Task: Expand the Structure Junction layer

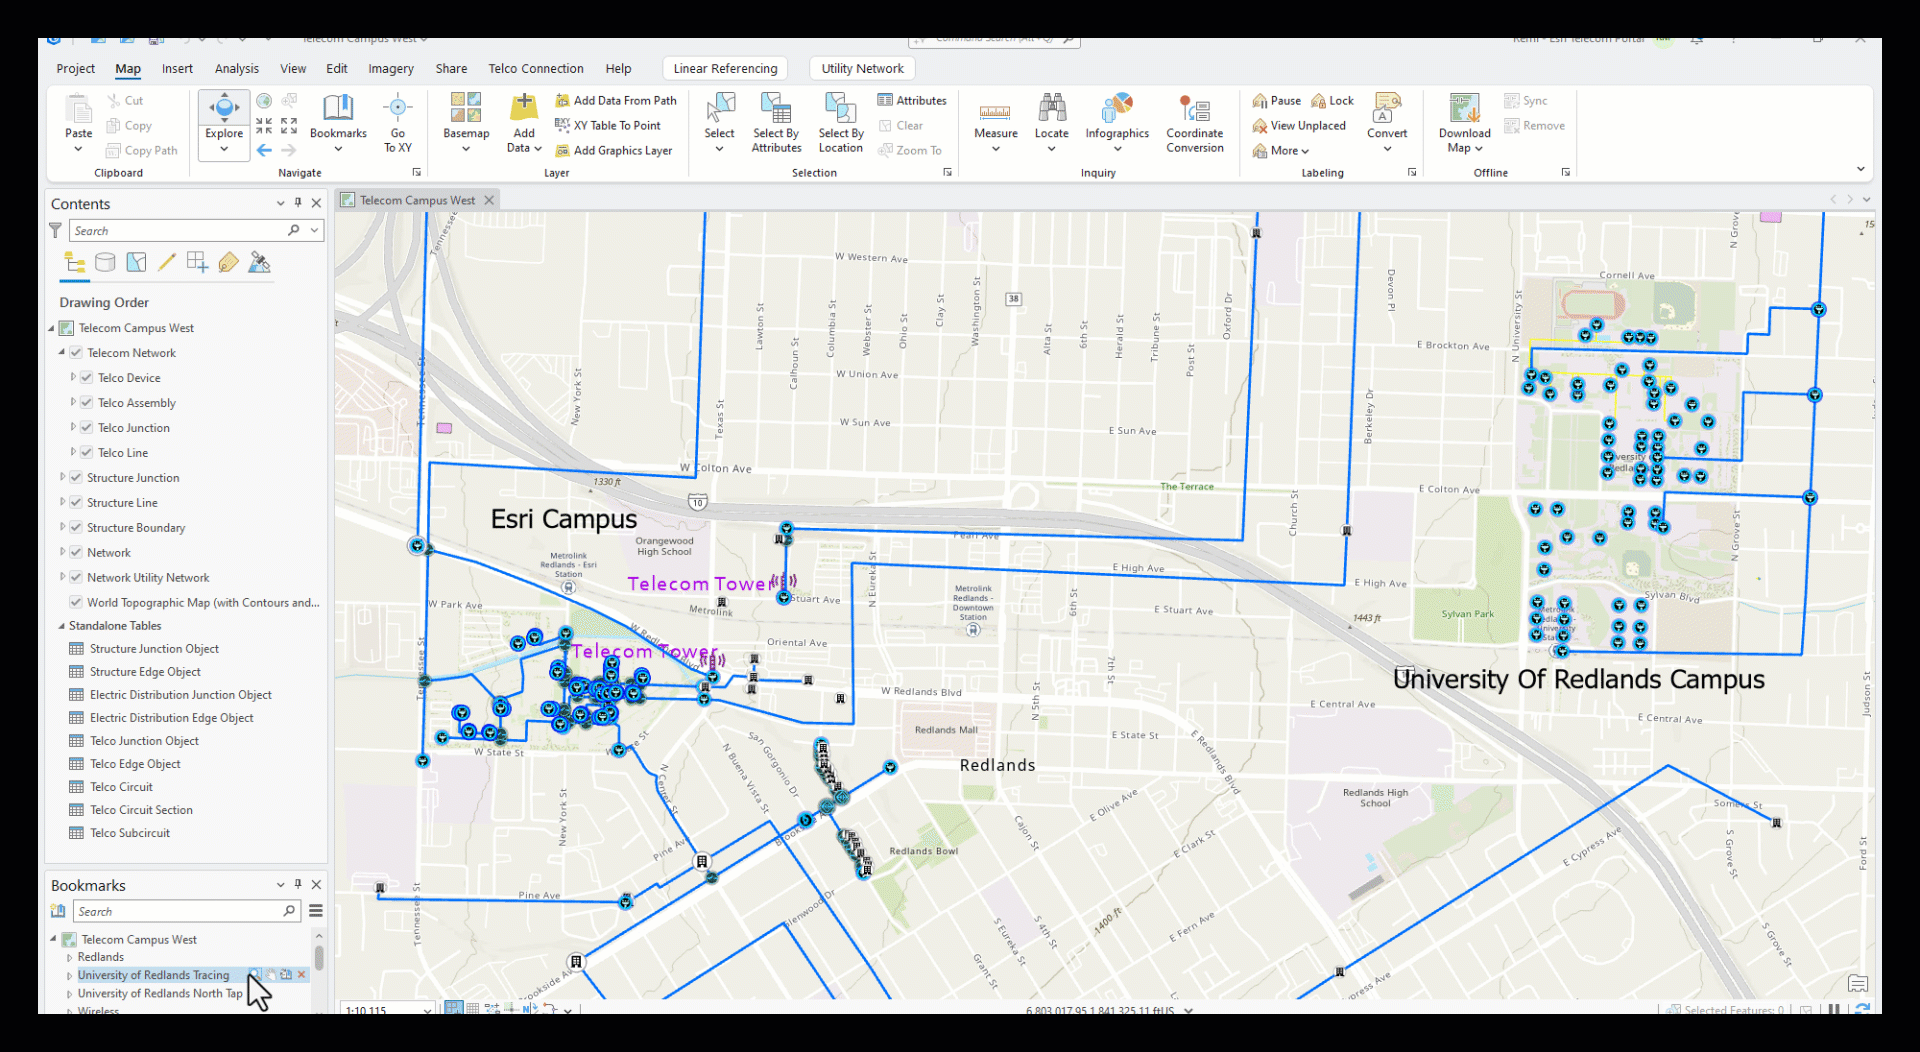Action: pyautogui.click(x=62, y=478)
